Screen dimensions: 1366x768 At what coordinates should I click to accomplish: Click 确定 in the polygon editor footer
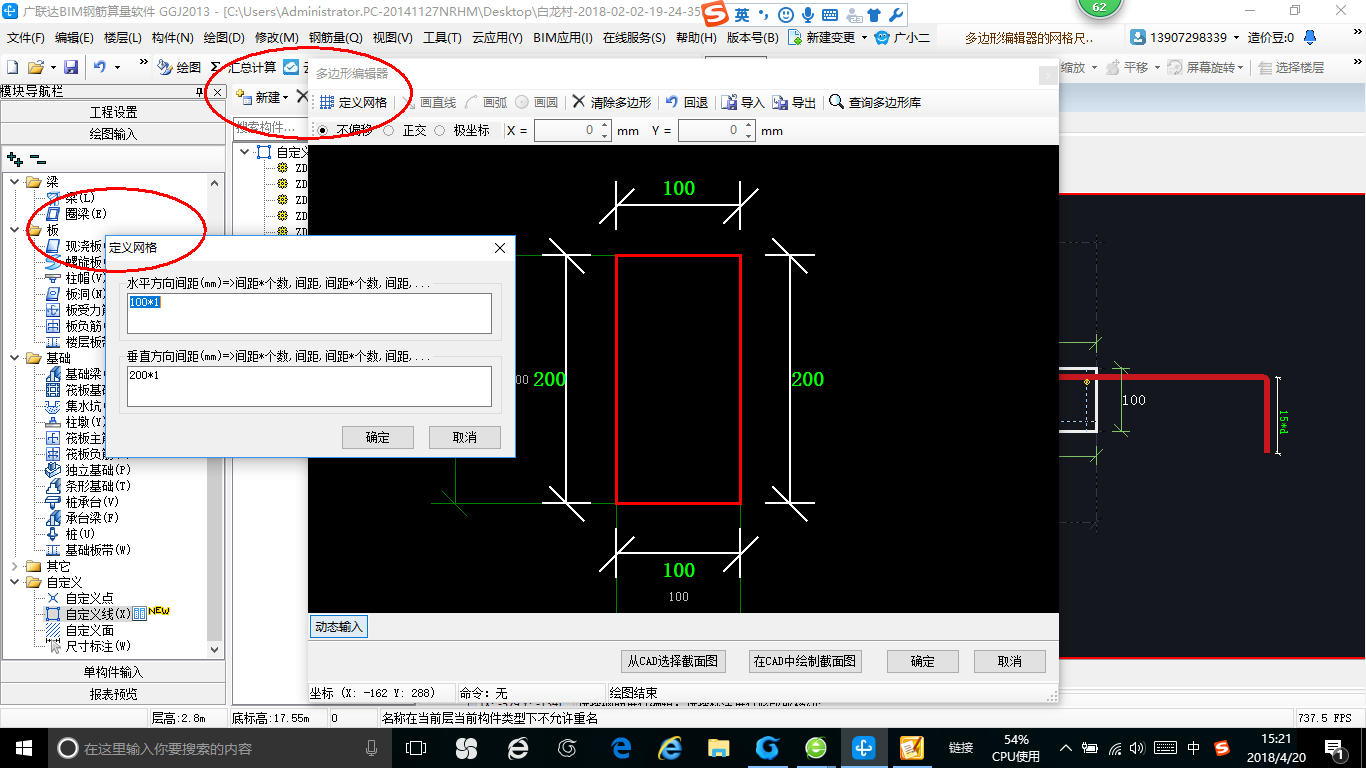click(922, 661)
